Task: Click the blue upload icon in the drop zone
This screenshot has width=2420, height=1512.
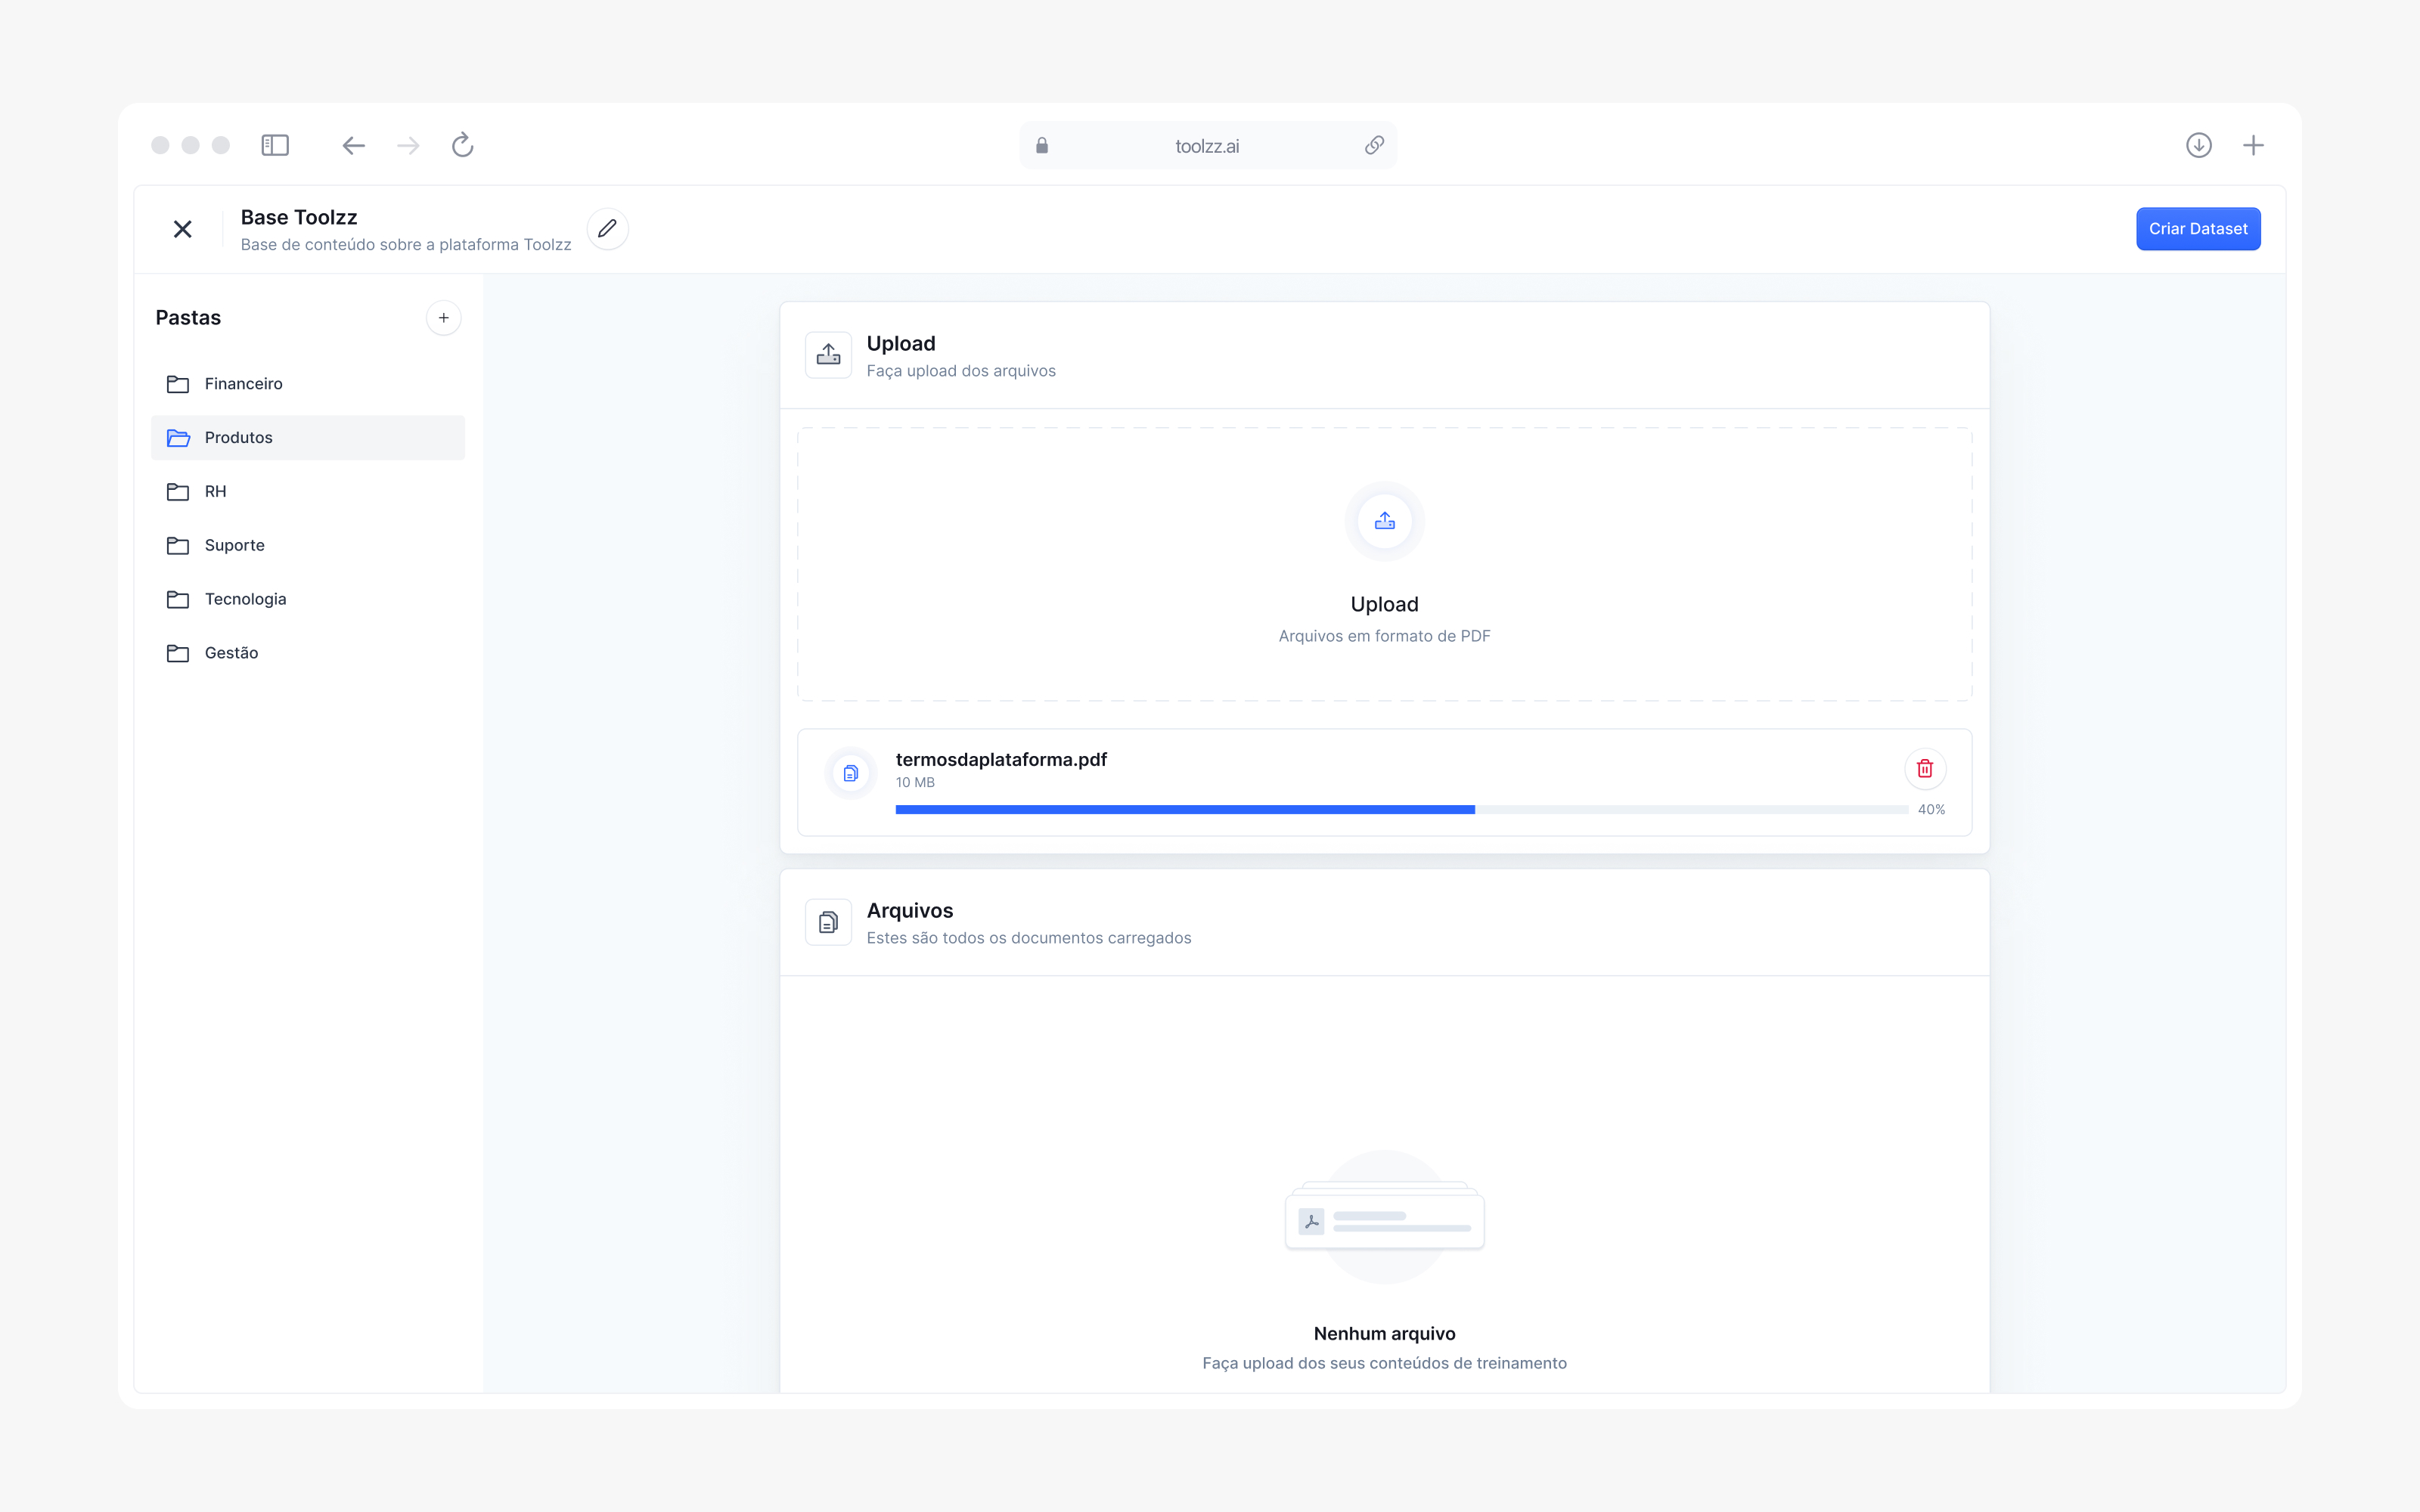Action: (x=1384, y=521)
